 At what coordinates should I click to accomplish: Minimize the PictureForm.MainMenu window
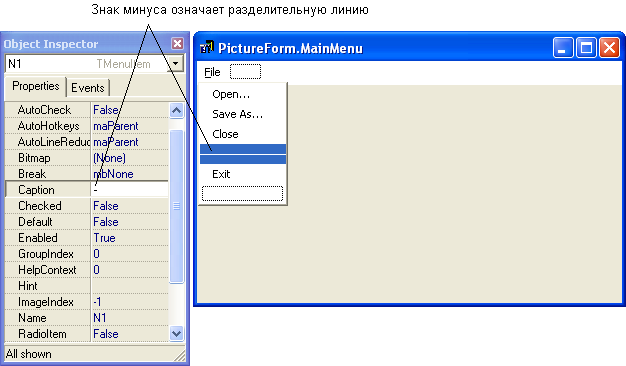point(563,48)
